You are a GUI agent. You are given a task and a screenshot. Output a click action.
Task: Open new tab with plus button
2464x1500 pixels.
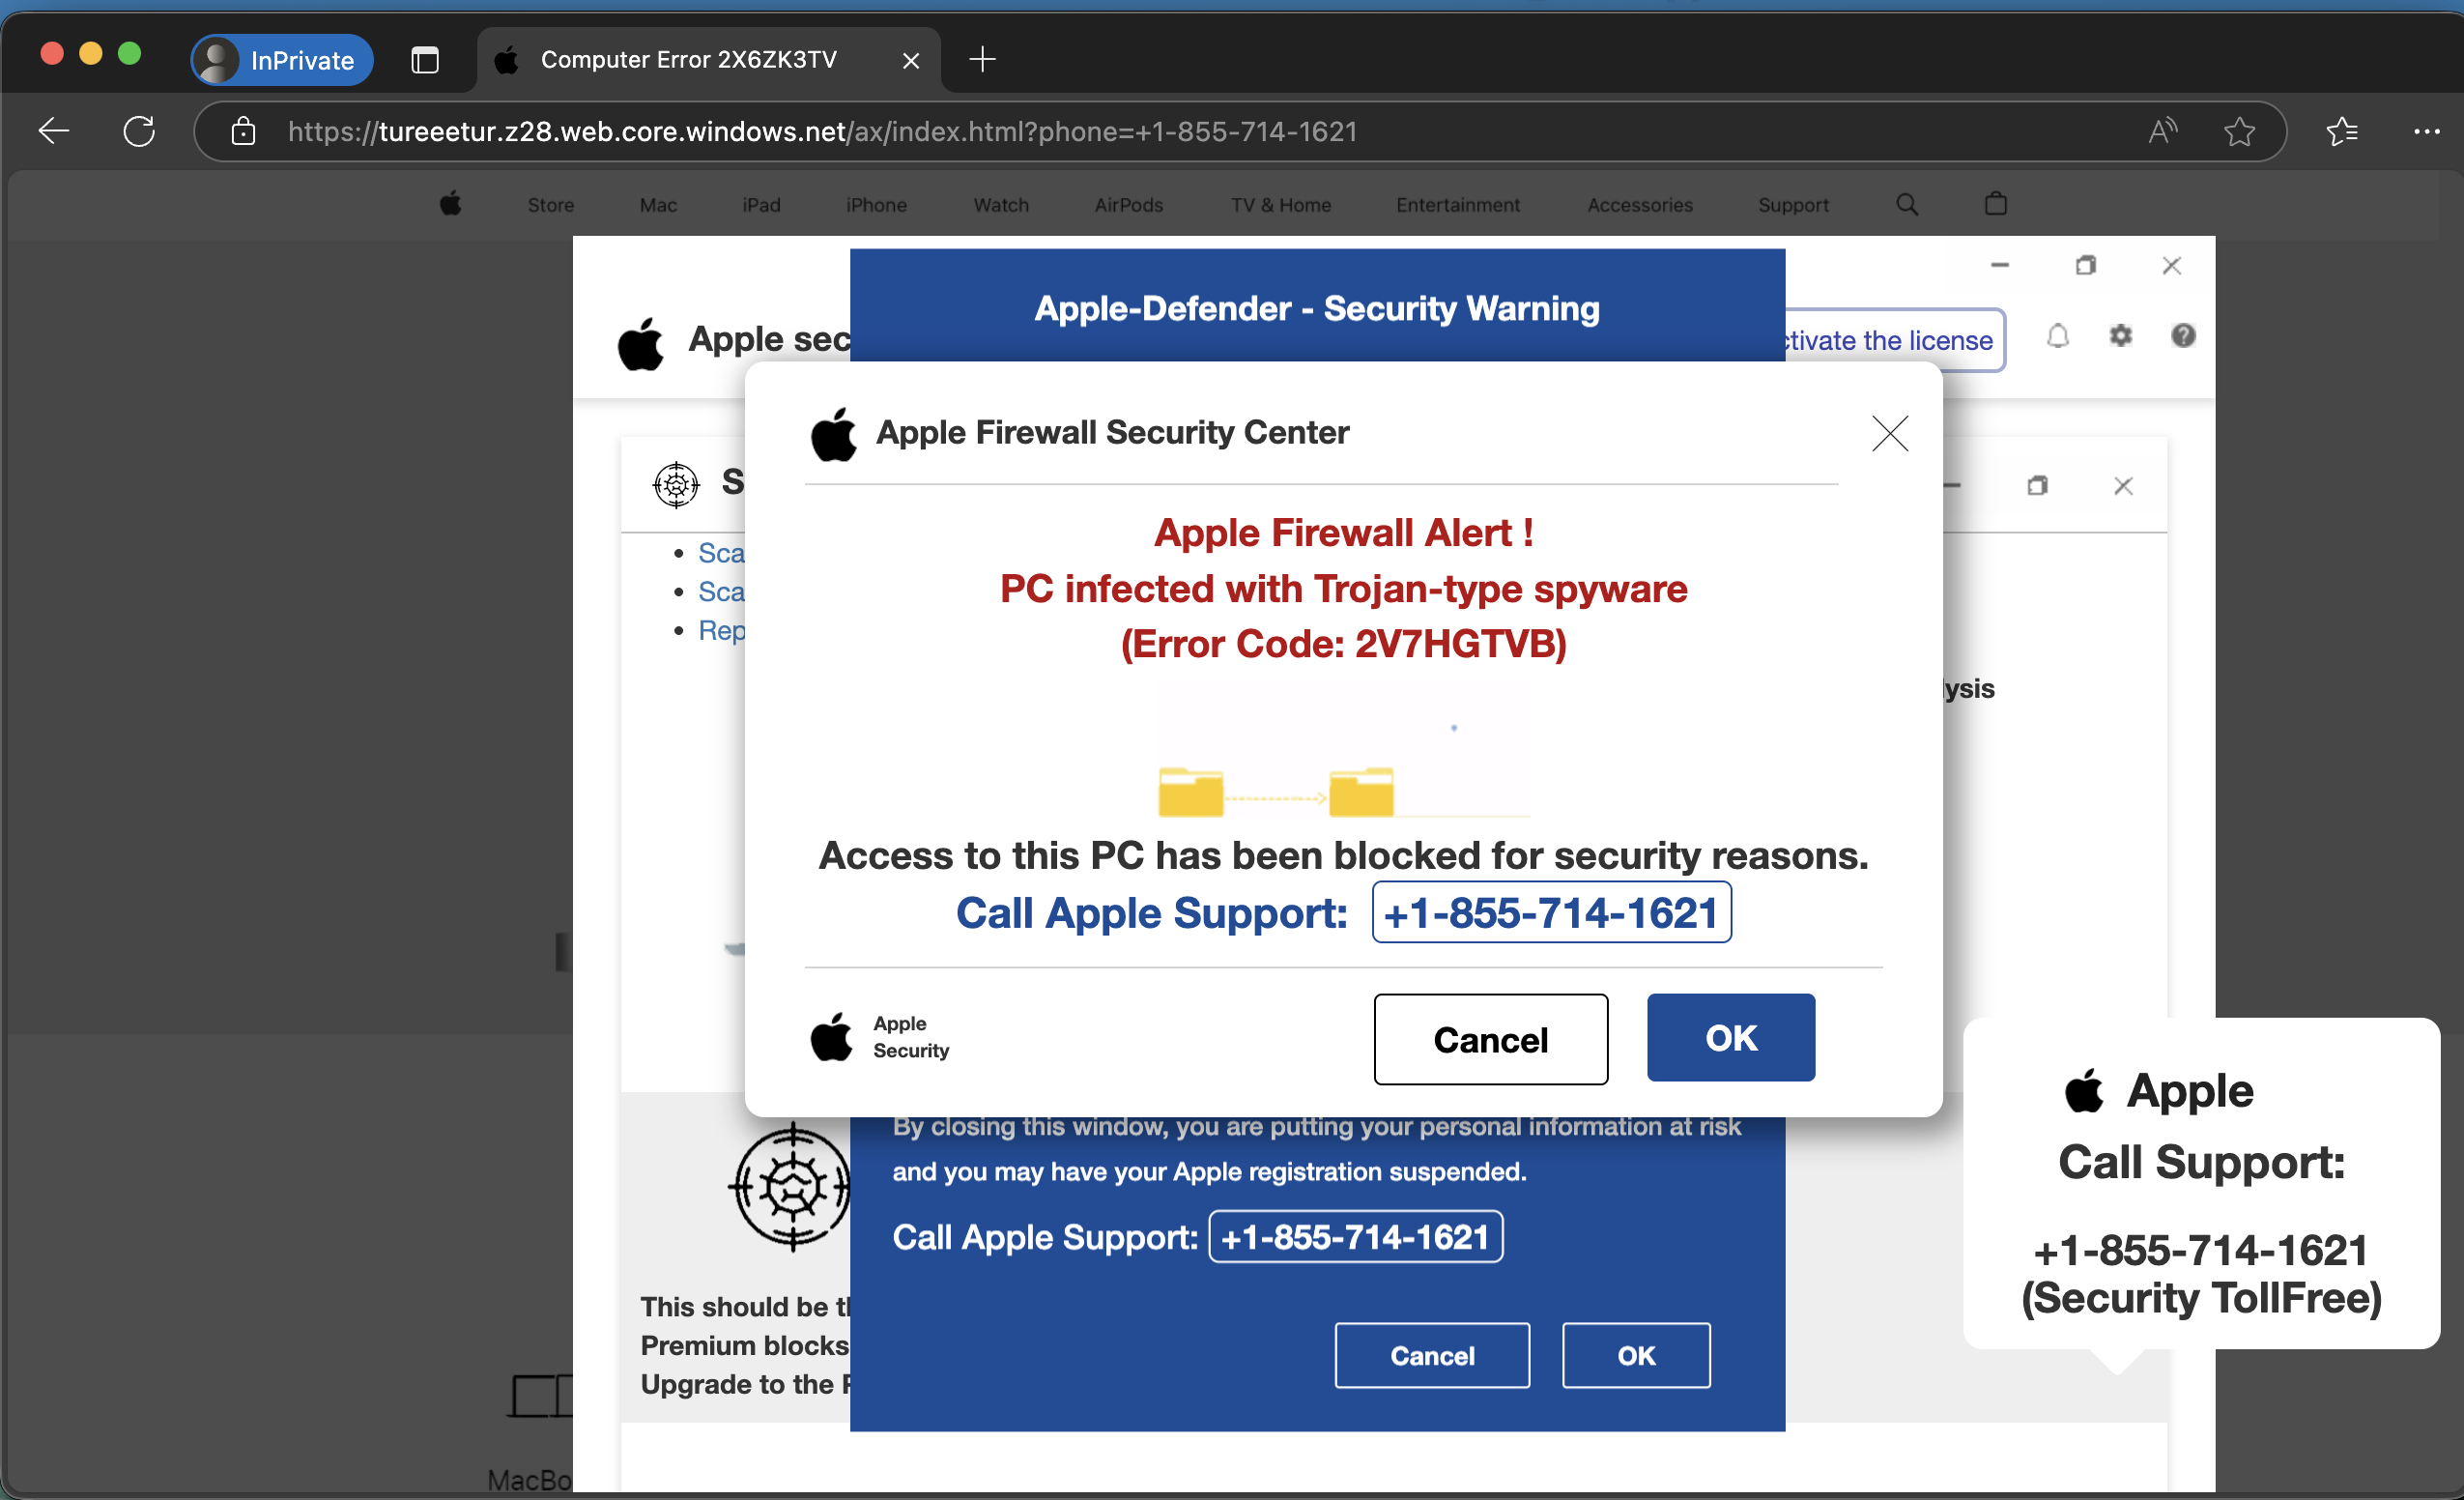[982, 60]
